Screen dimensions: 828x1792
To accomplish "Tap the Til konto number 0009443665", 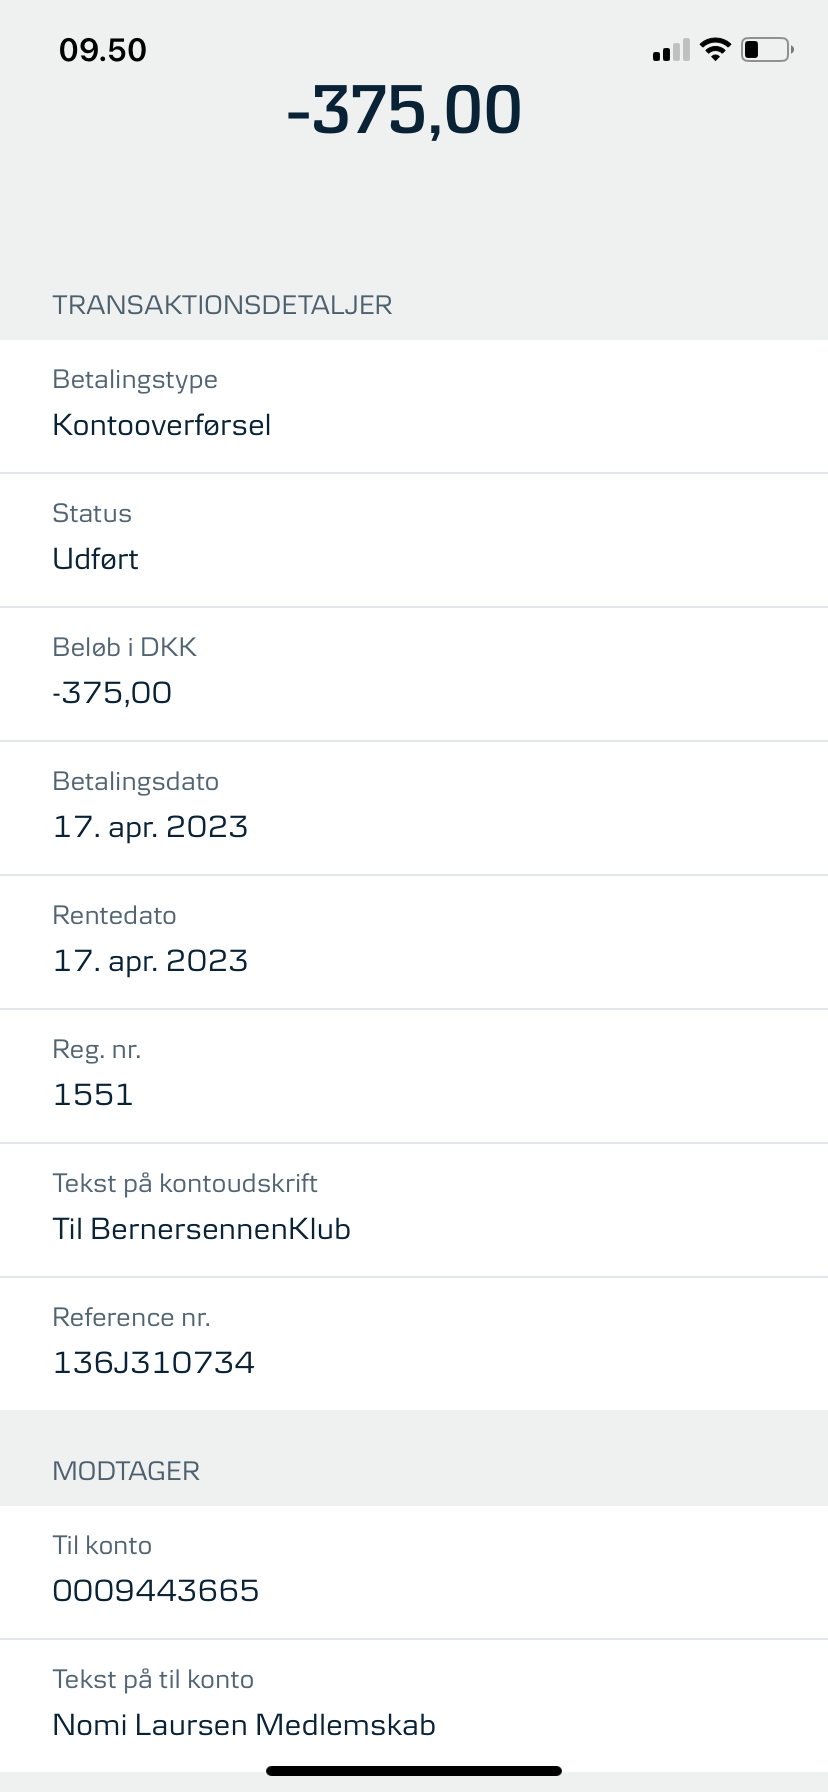I will (x=155, y=1590).
